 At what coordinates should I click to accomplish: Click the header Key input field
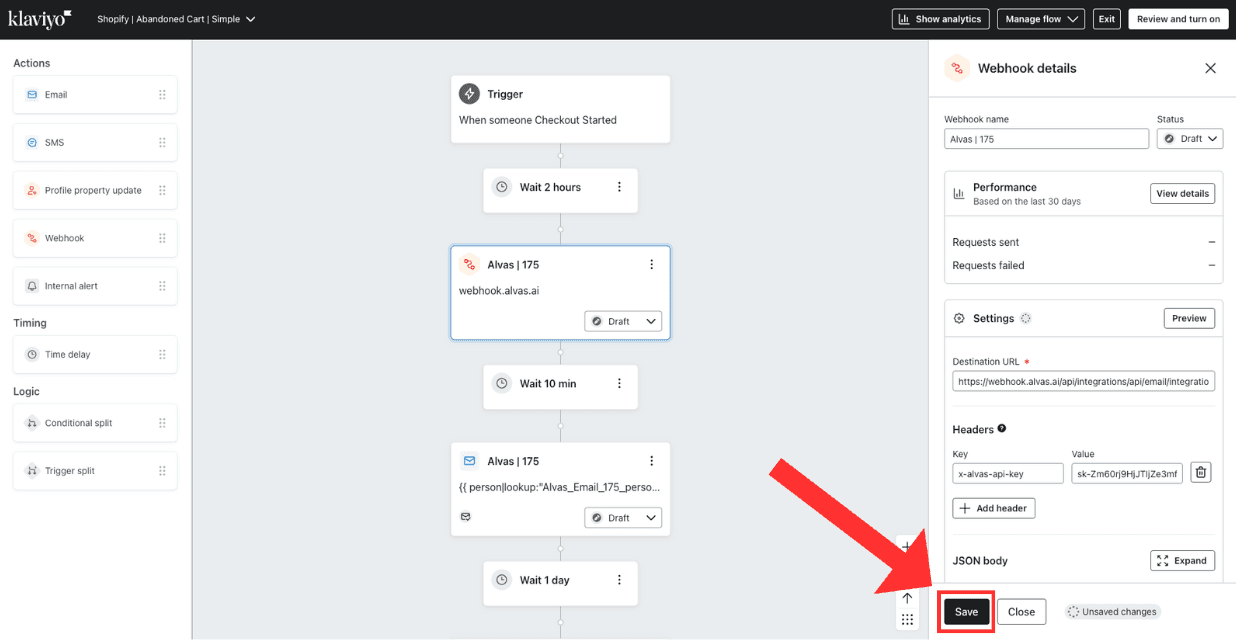tap(1008, 473)
